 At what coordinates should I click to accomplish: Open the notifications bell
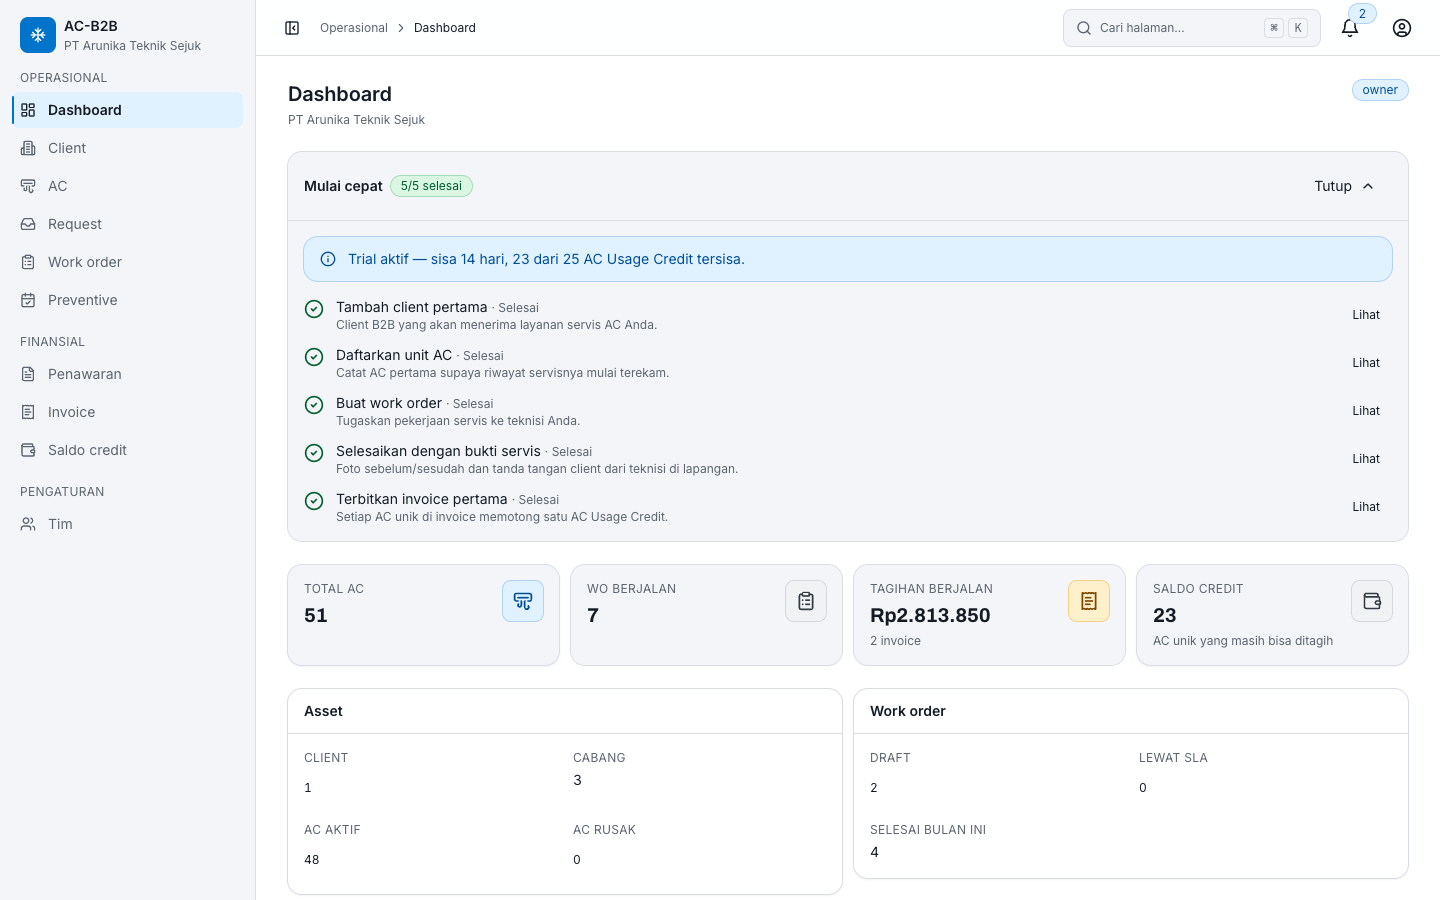point(1350,28)
